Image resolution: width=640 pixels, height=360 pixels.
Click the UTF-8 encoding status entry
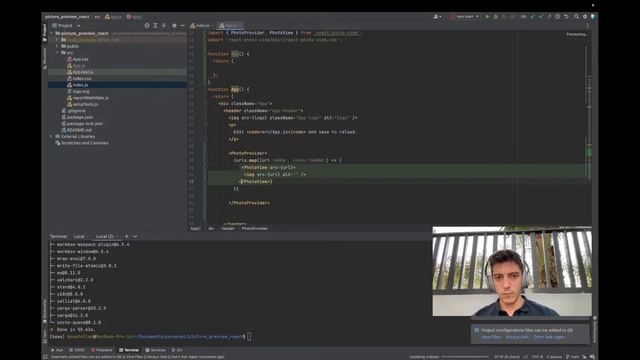[537, 357]
